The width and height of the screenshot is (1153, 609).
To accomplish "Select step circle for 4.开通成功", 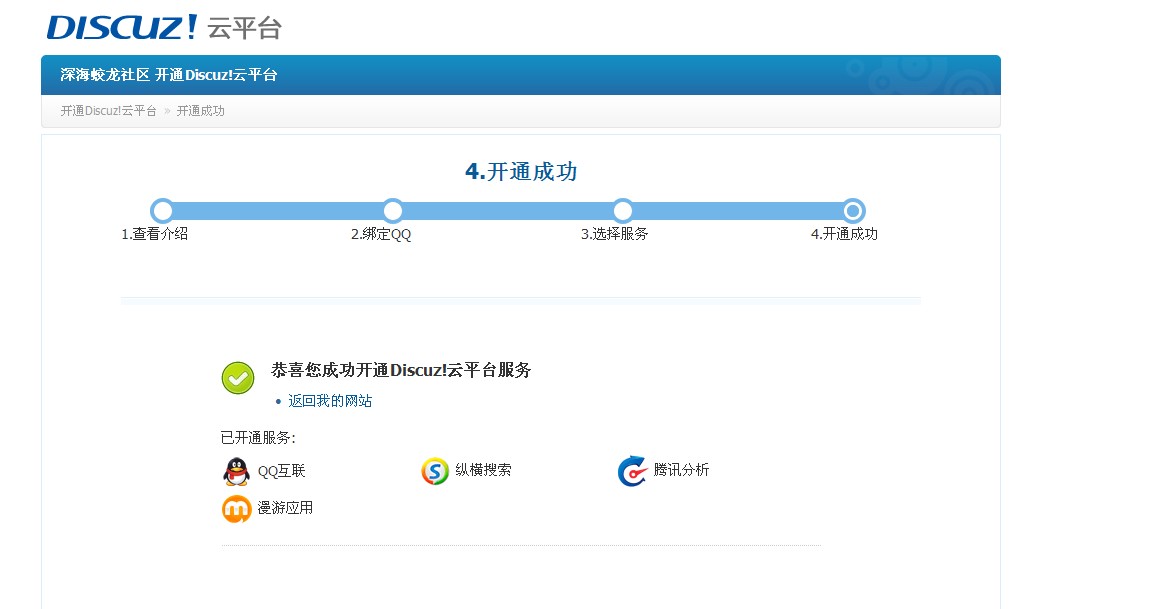I will [x=853, y=211].
